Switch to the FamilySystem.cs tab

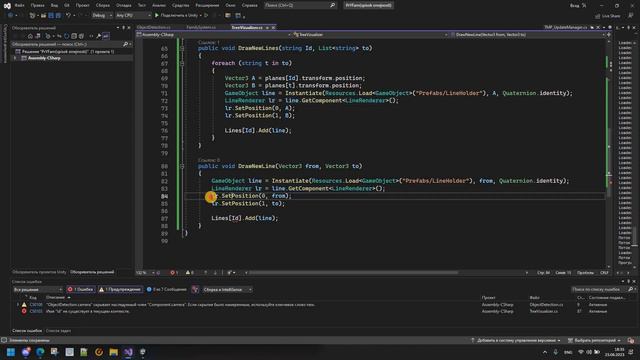[x=201, y=28]
